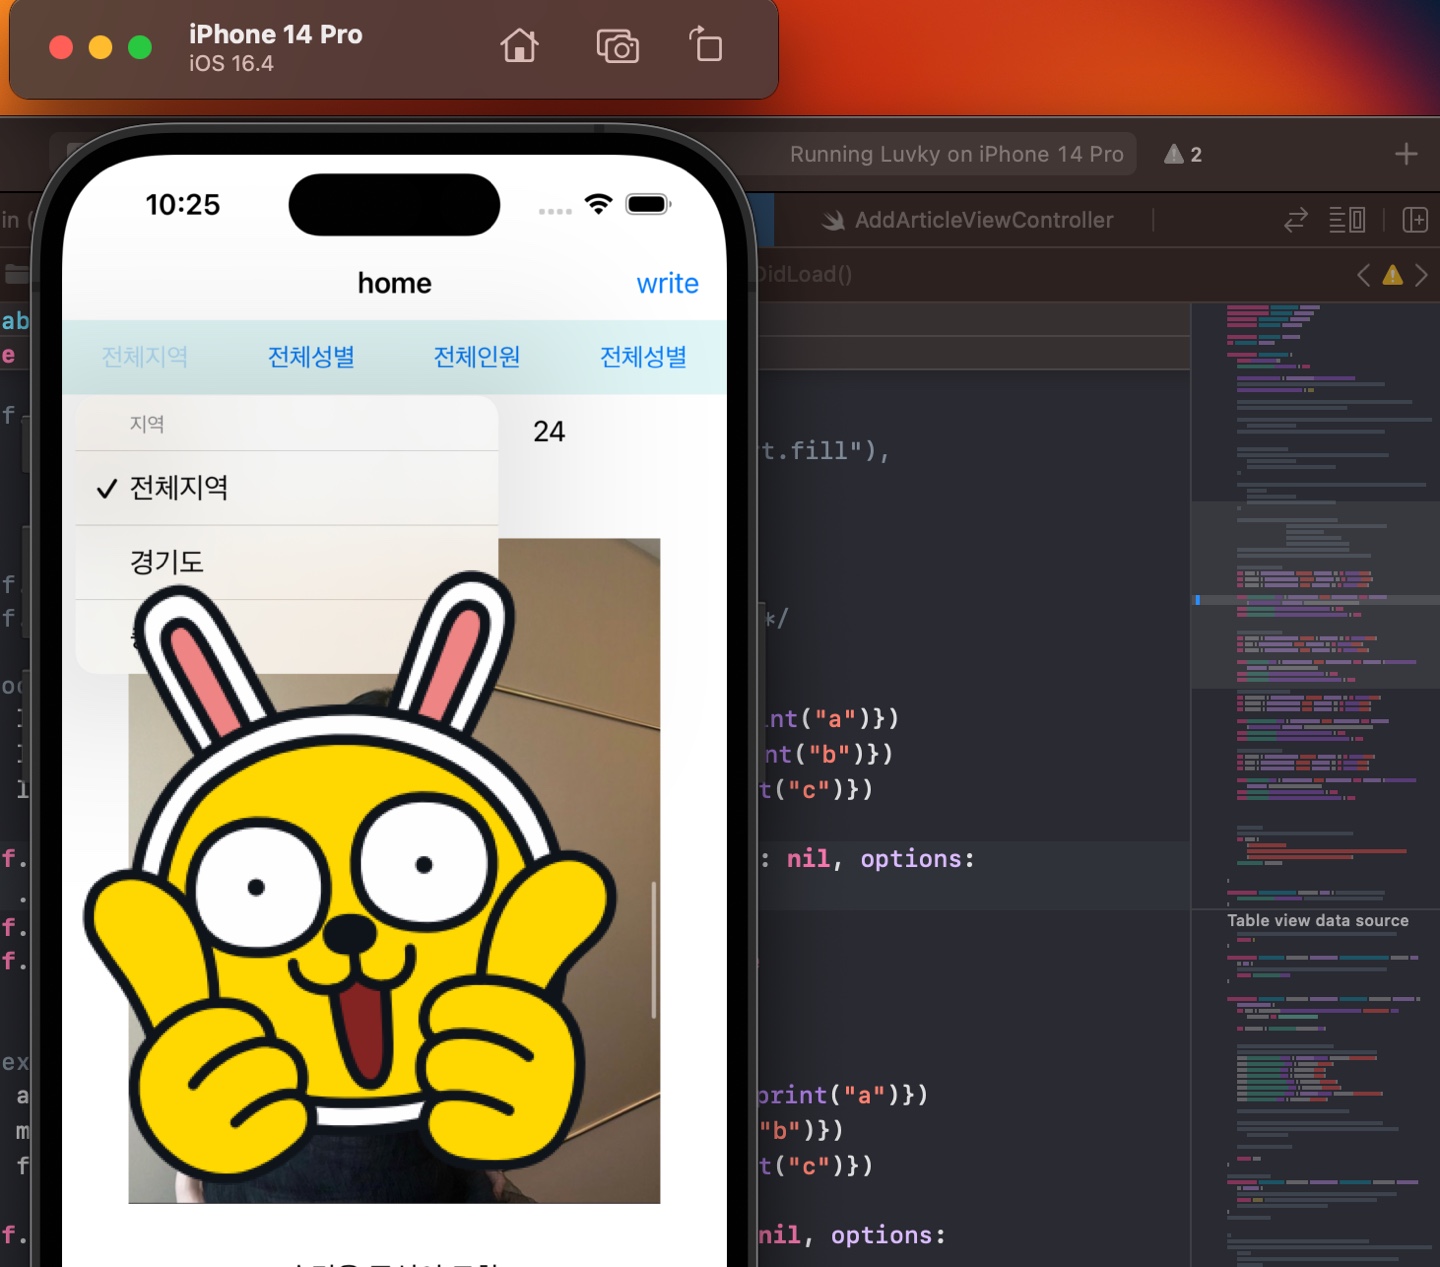
Task: Click the Xcode swap-arrows related items icon
Action: 1296,220
